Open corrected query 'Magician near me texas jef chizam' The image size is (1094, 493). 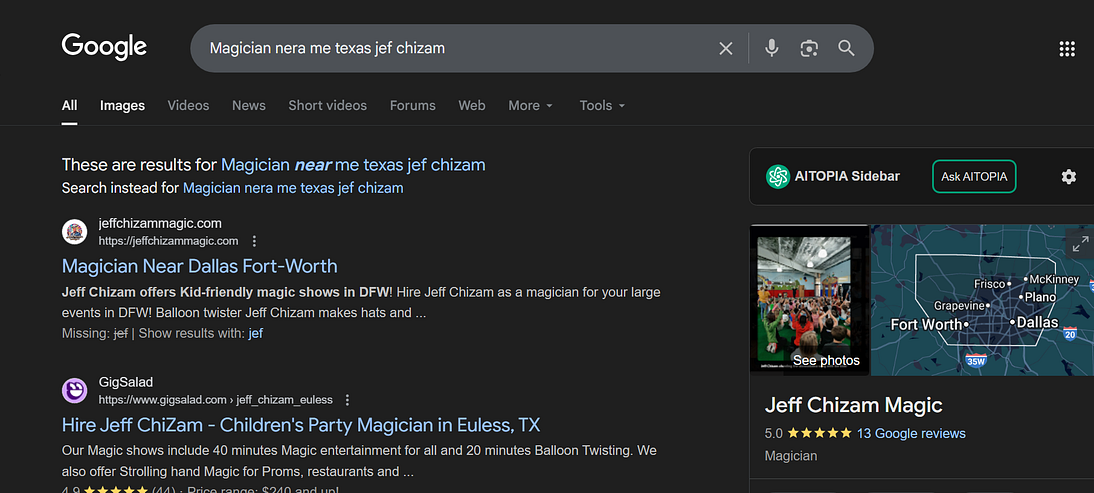pos(353,165)
